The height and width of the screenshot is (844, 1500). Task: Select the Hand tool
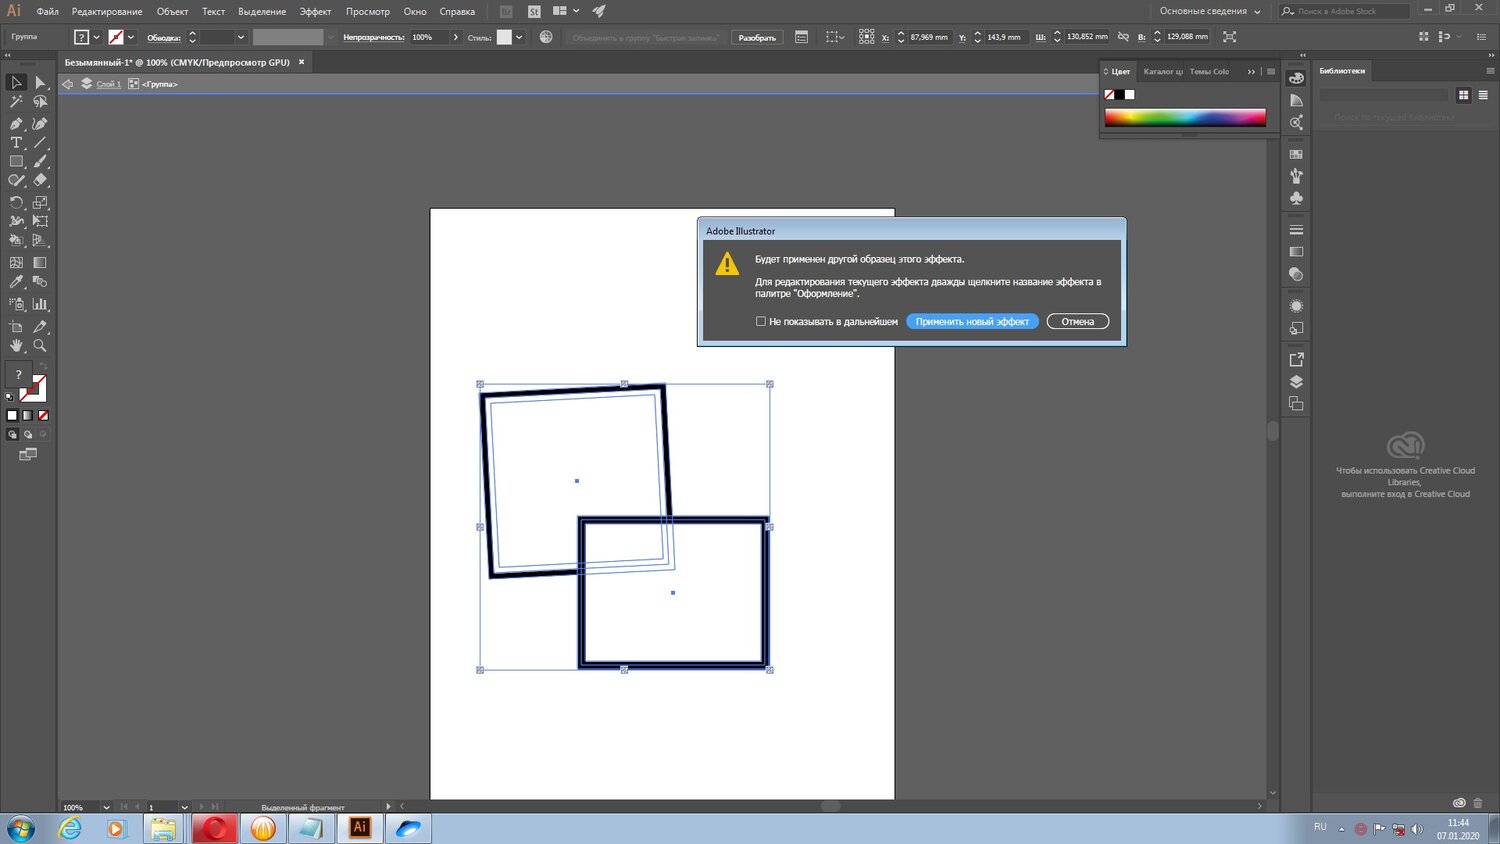pos(16,346)
